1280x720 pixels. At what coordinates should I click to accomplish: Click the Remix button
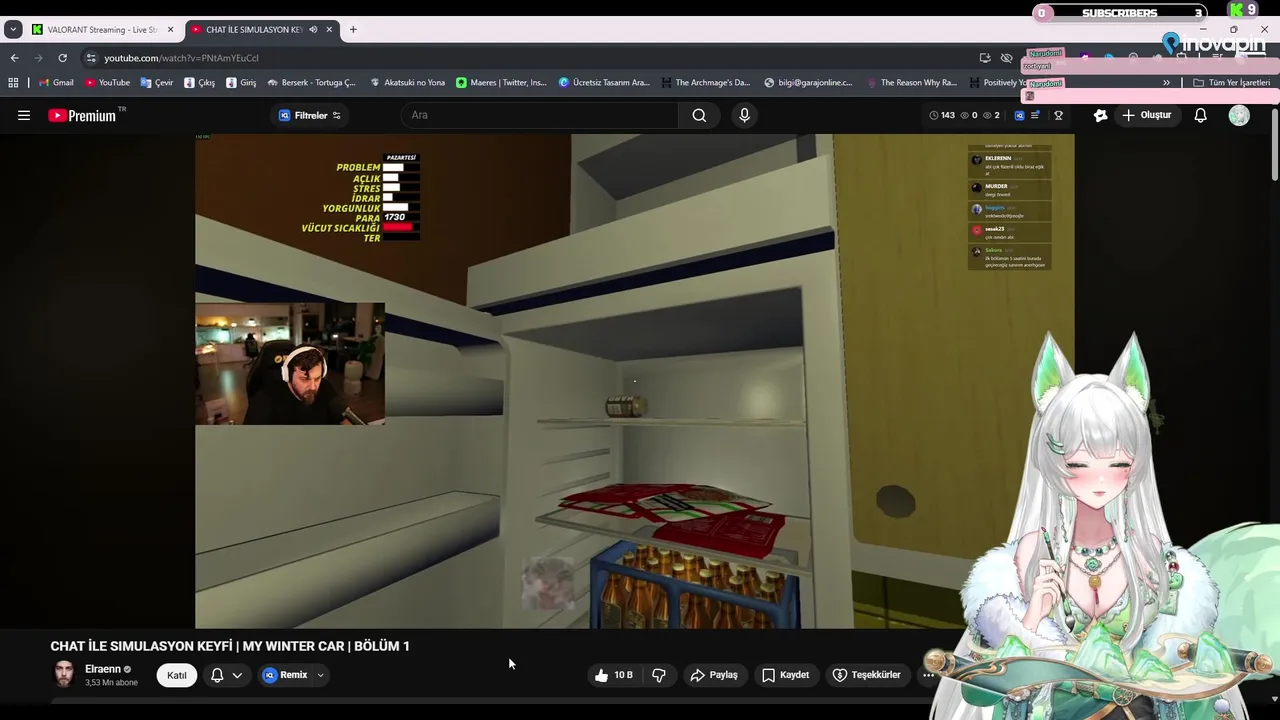(x=285, y=675)
